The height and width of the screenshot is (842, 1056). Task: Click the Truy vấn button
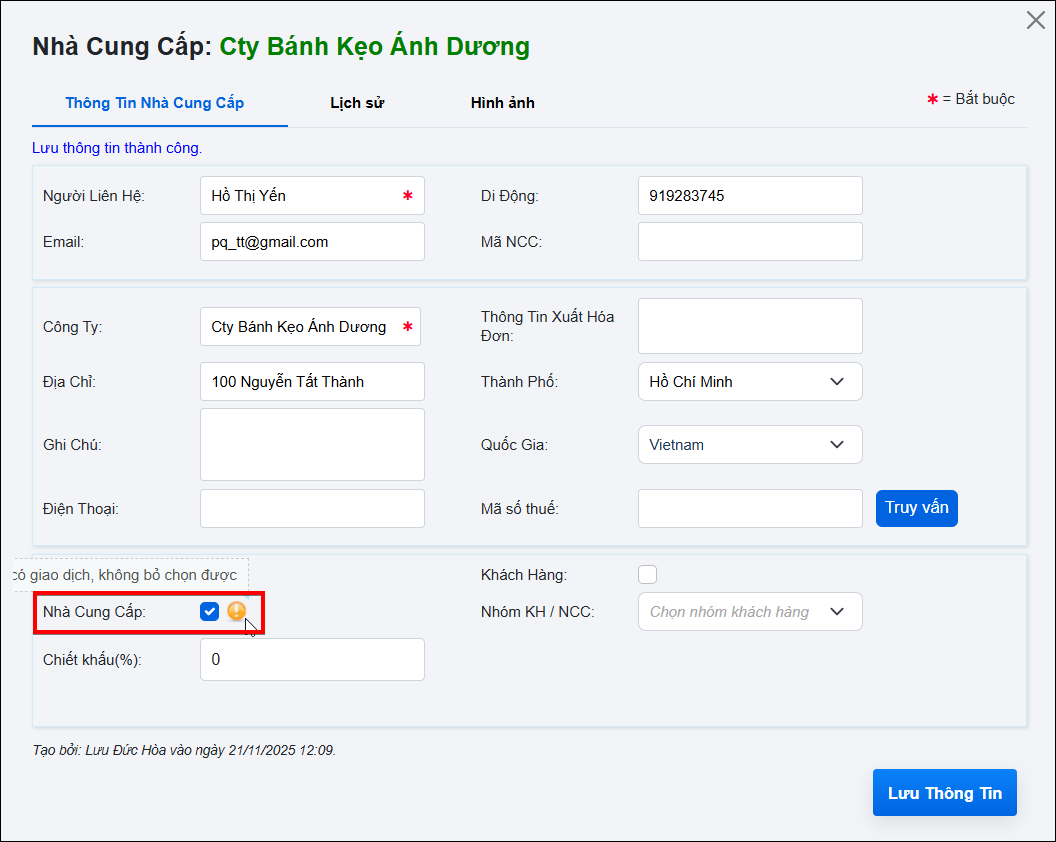[917, 508]
